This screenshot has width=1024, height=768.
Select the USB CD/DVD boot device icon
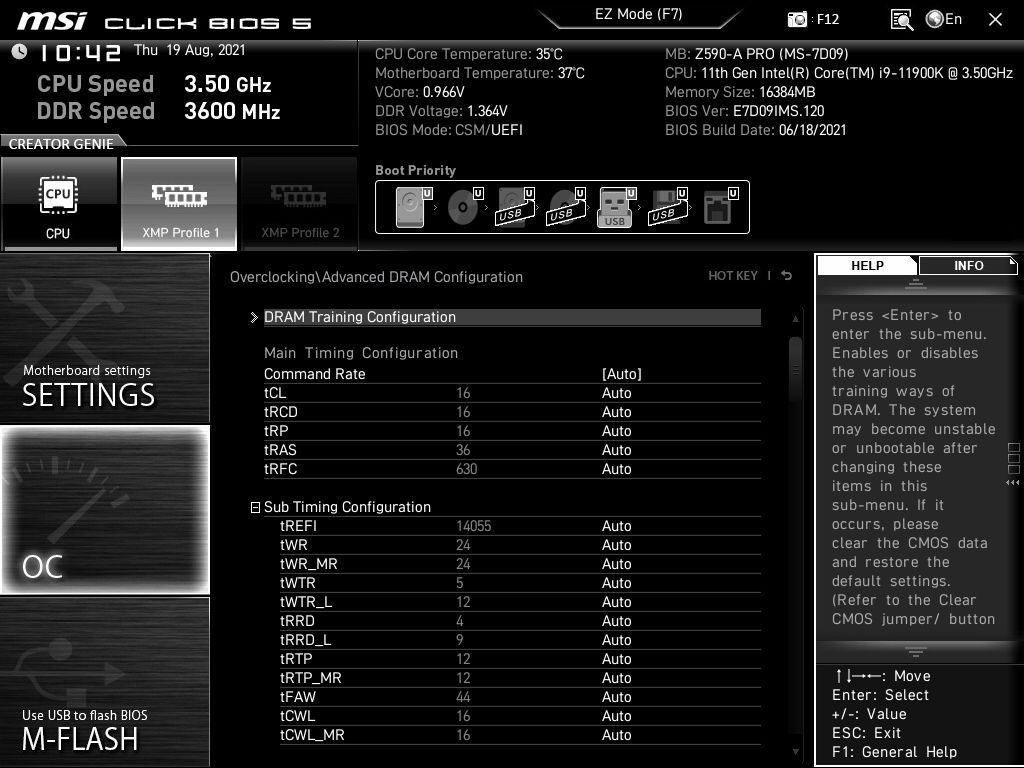566,207
